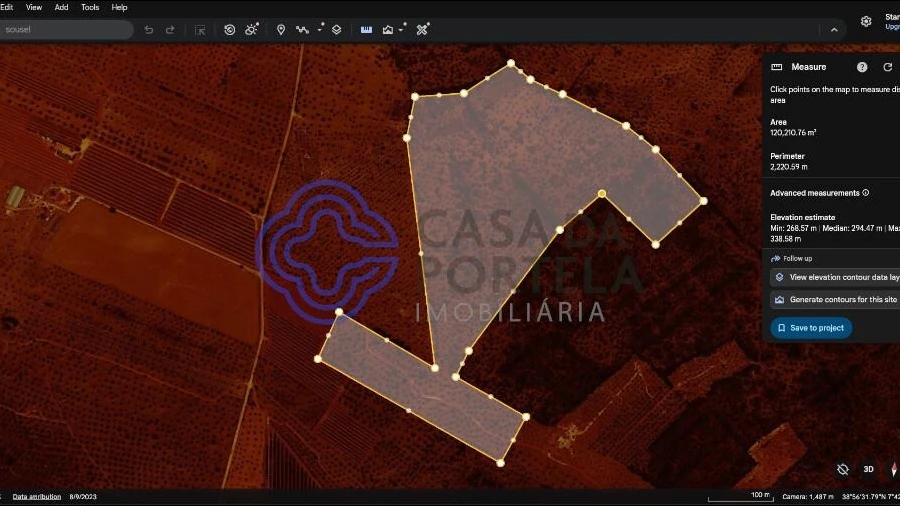Click the Measure panel help question icon
This screenshot has height=506, width=900.
pyautogui.click(x=862, y=67)
